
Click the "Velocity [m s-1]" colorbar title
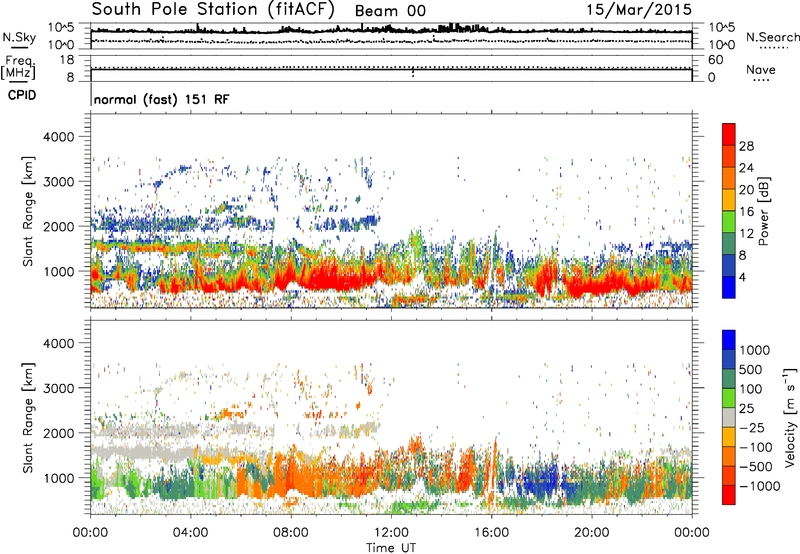coord(790,417)
